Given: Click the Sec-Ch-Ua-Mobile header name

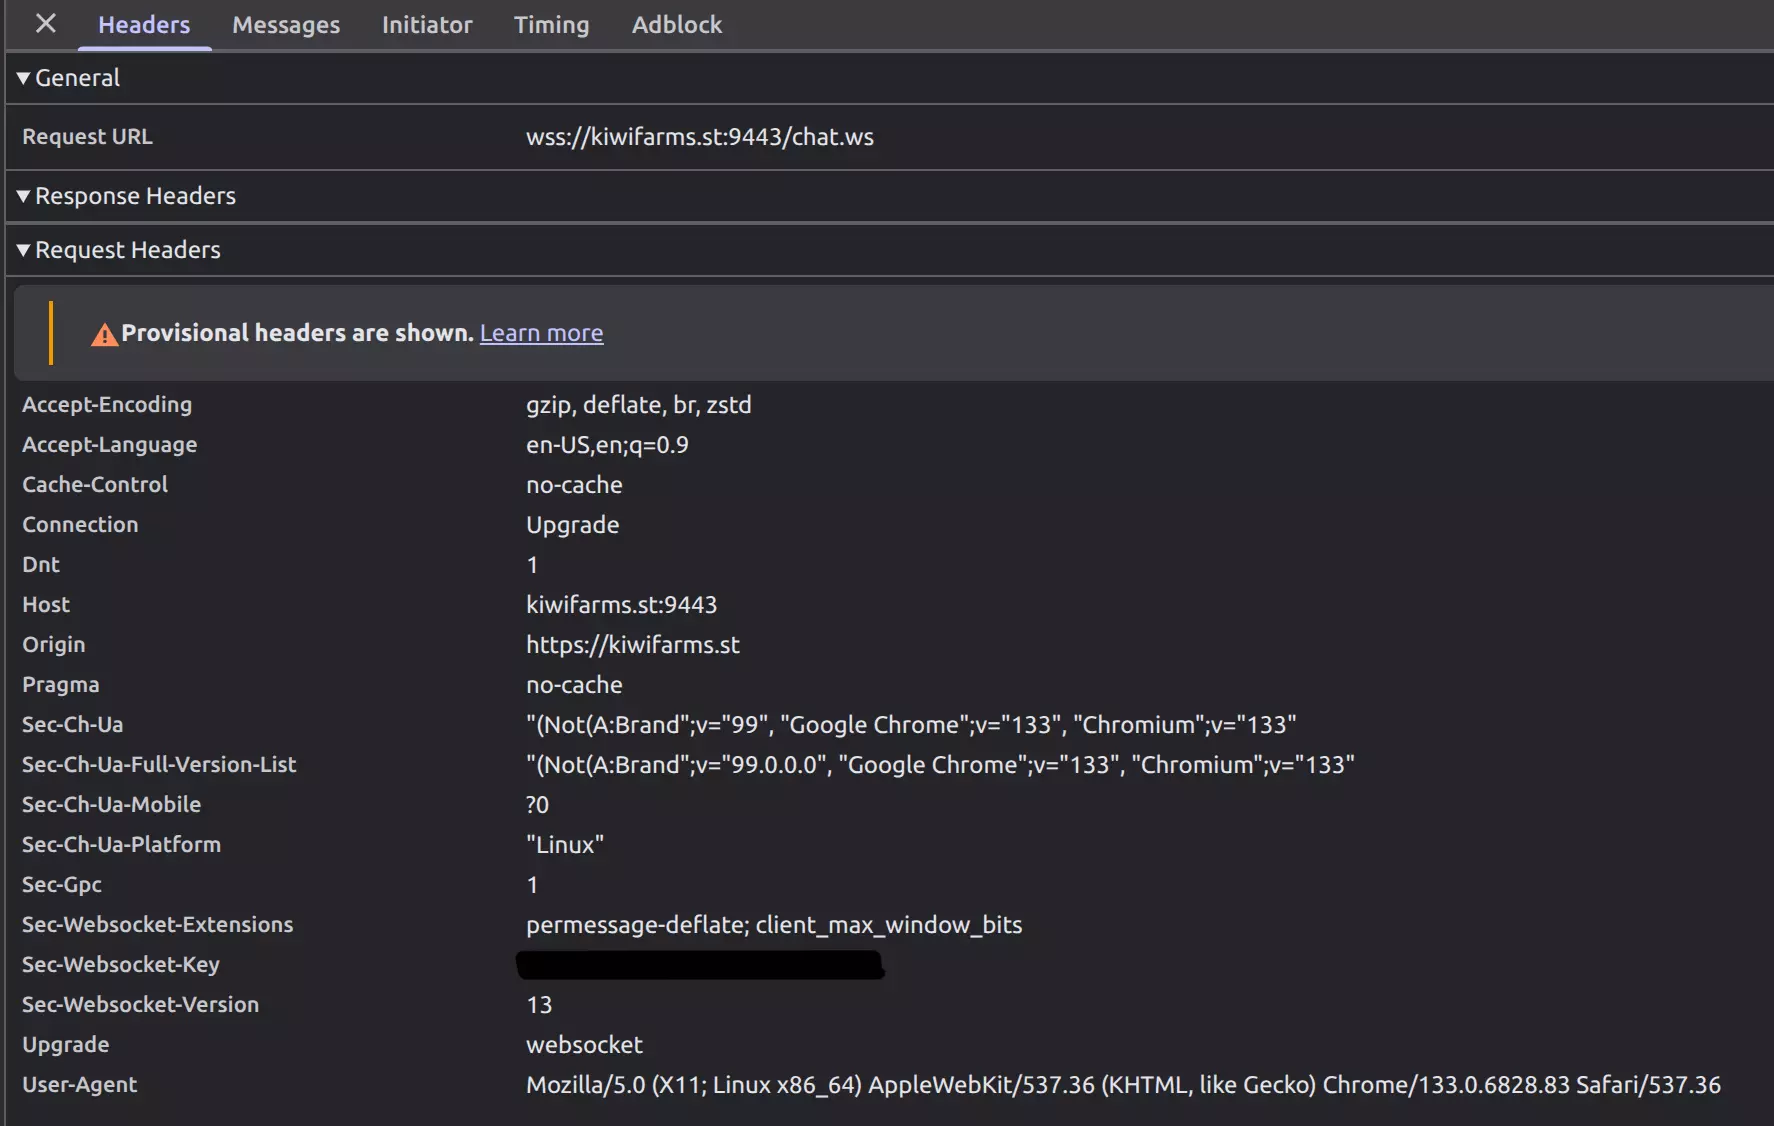Looking at the screenshot, I should [x=112, y=805].
